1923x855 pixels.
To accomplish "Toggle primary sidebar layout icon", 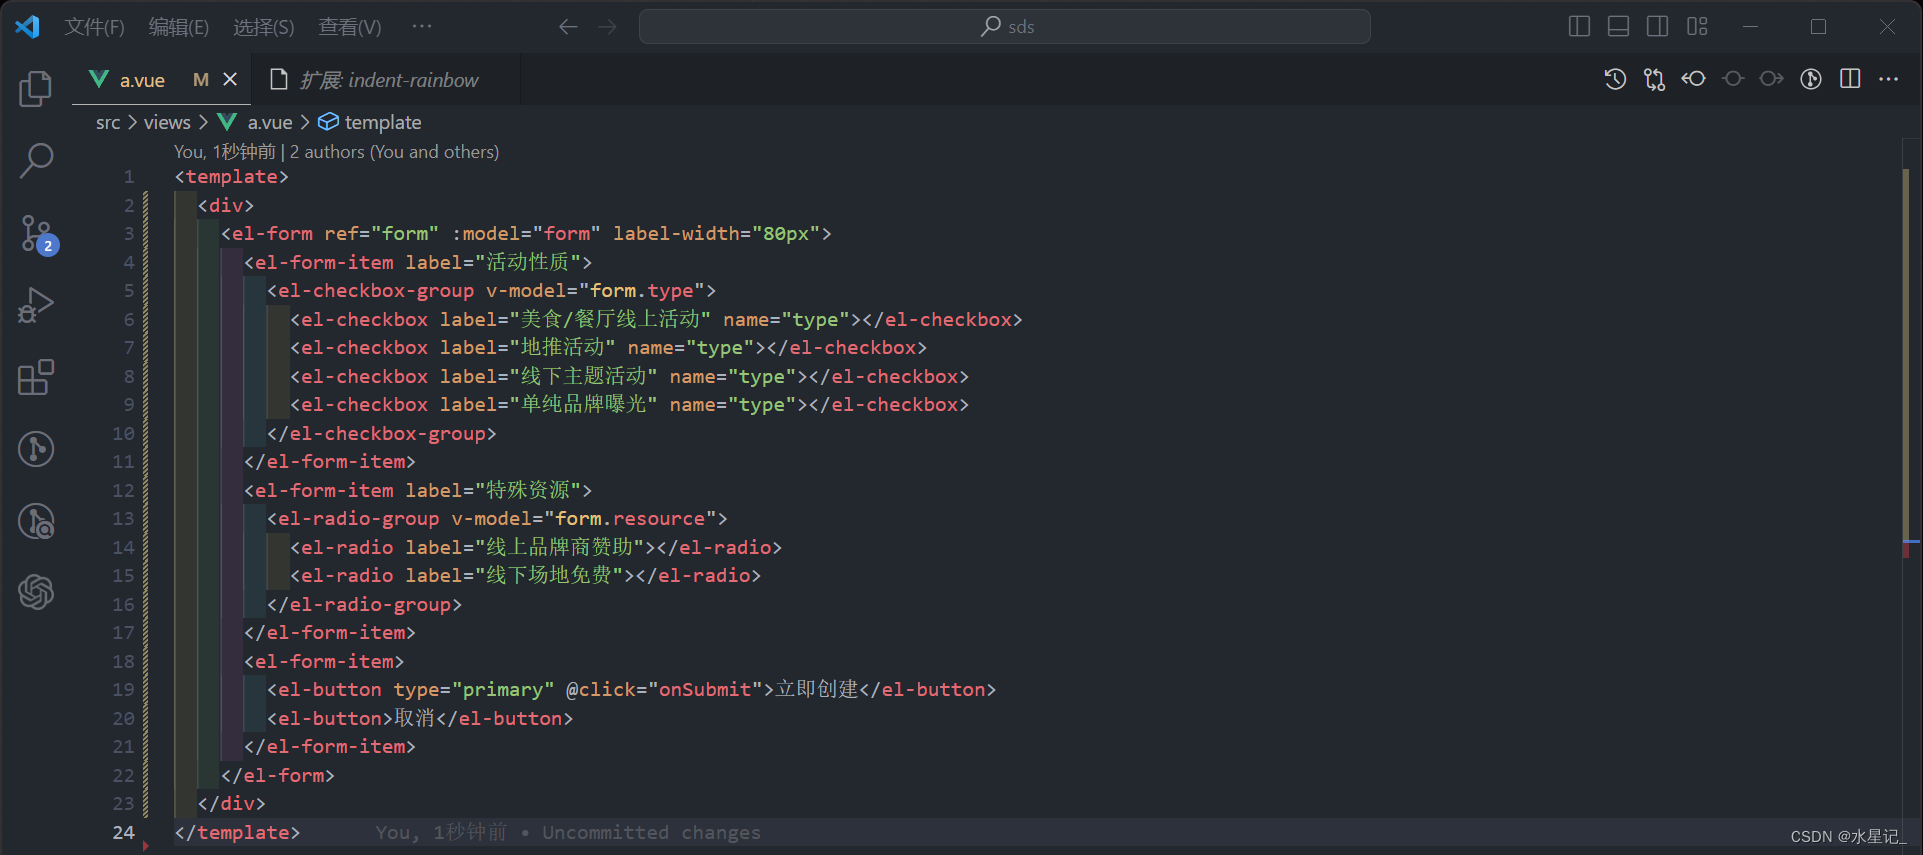I will tap(1579, 27).
